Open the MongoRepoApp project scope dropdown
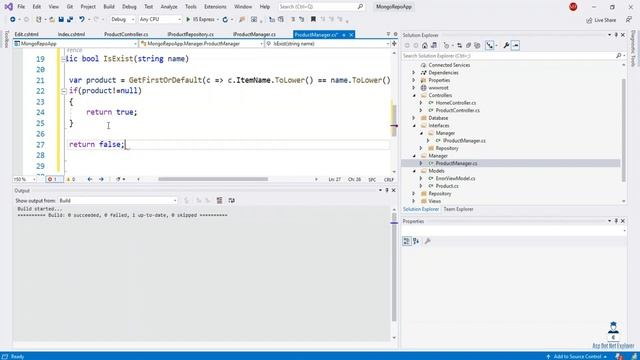The width and height of the screenshot is (640, 360). (76, 43)
